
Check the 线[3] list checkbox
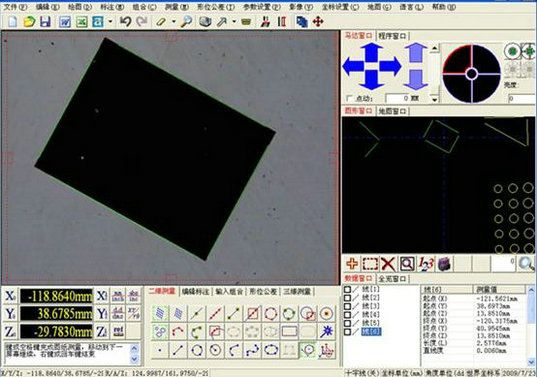tap(347, 306)
